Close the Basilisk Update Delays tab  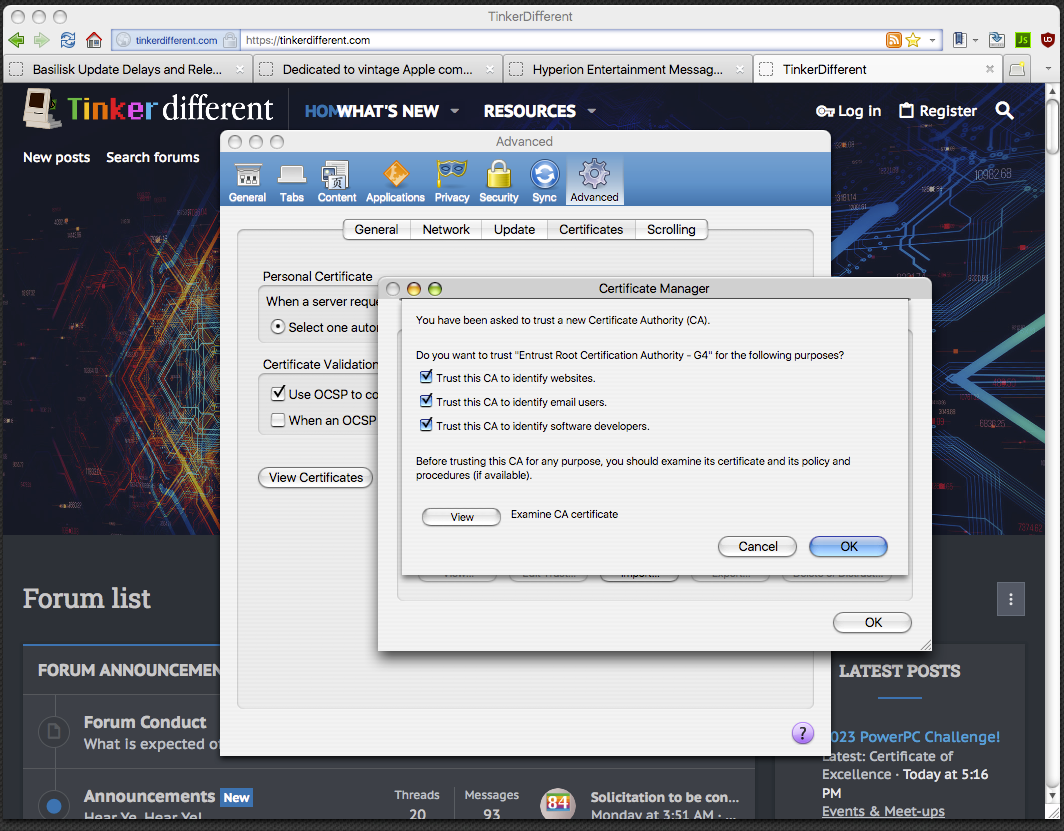pyautogui.click(x=240, y=69)
